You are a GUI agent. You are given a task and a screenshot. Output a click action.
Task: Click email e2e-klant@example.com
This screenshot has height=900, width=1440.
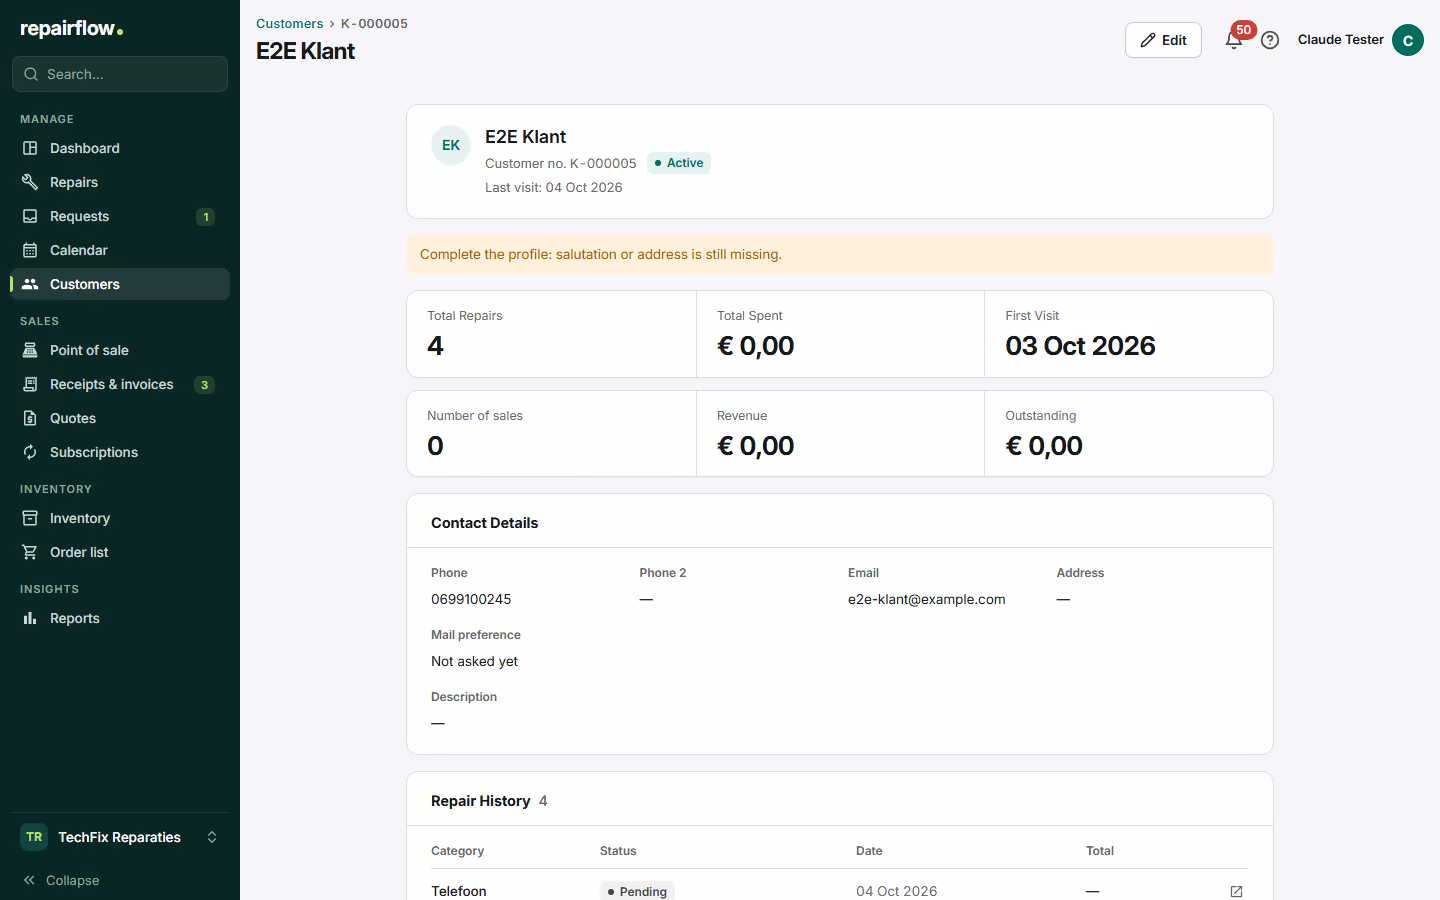click(927, 599)
